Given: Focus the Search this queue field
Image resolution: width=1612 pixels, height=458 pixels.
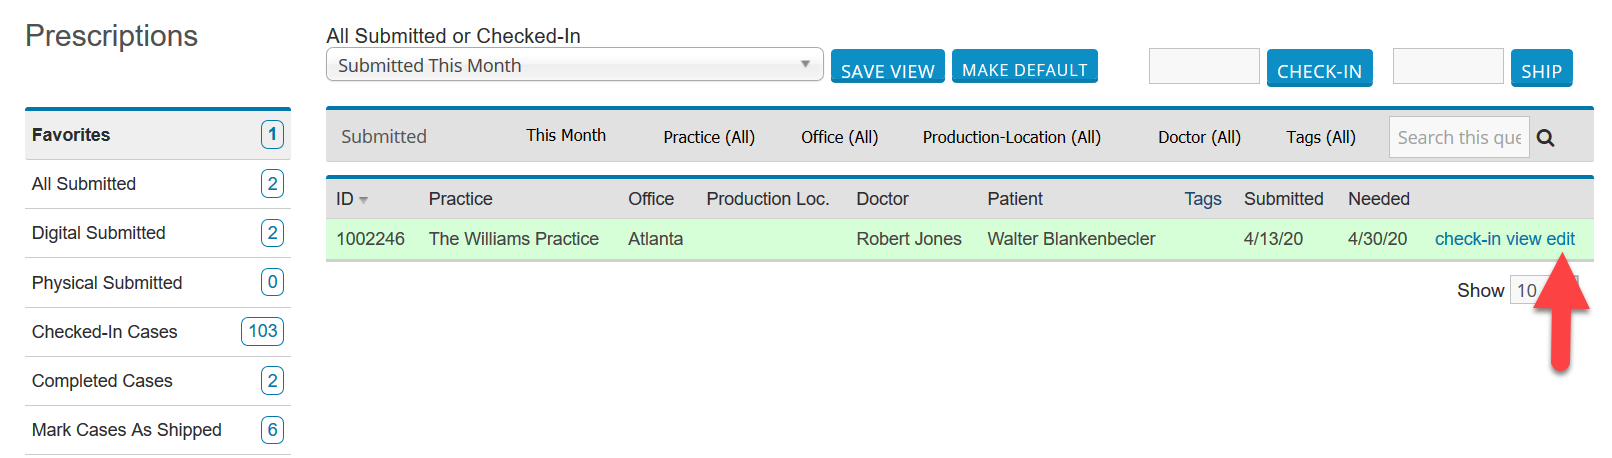Looking at the screenshot, I should 1458,138.
